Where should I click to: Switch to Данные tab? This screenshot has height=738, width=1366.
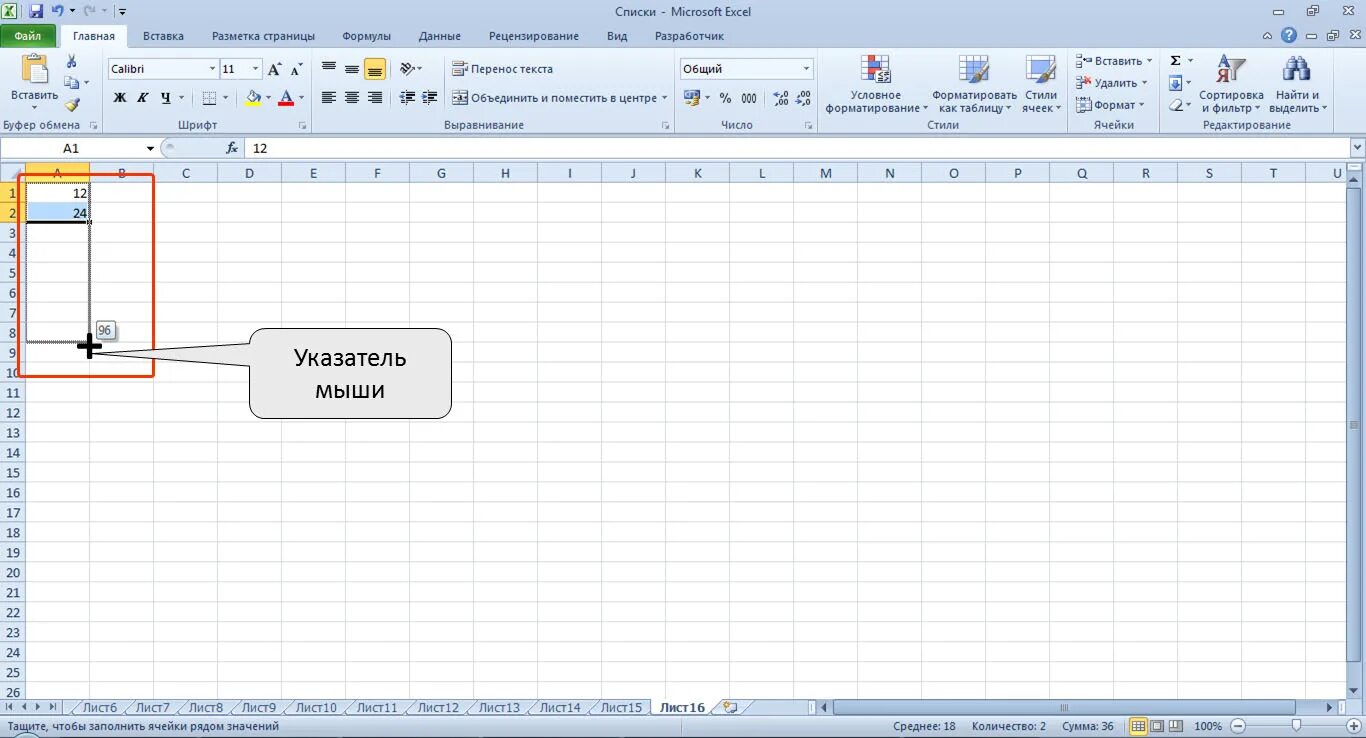440,36
